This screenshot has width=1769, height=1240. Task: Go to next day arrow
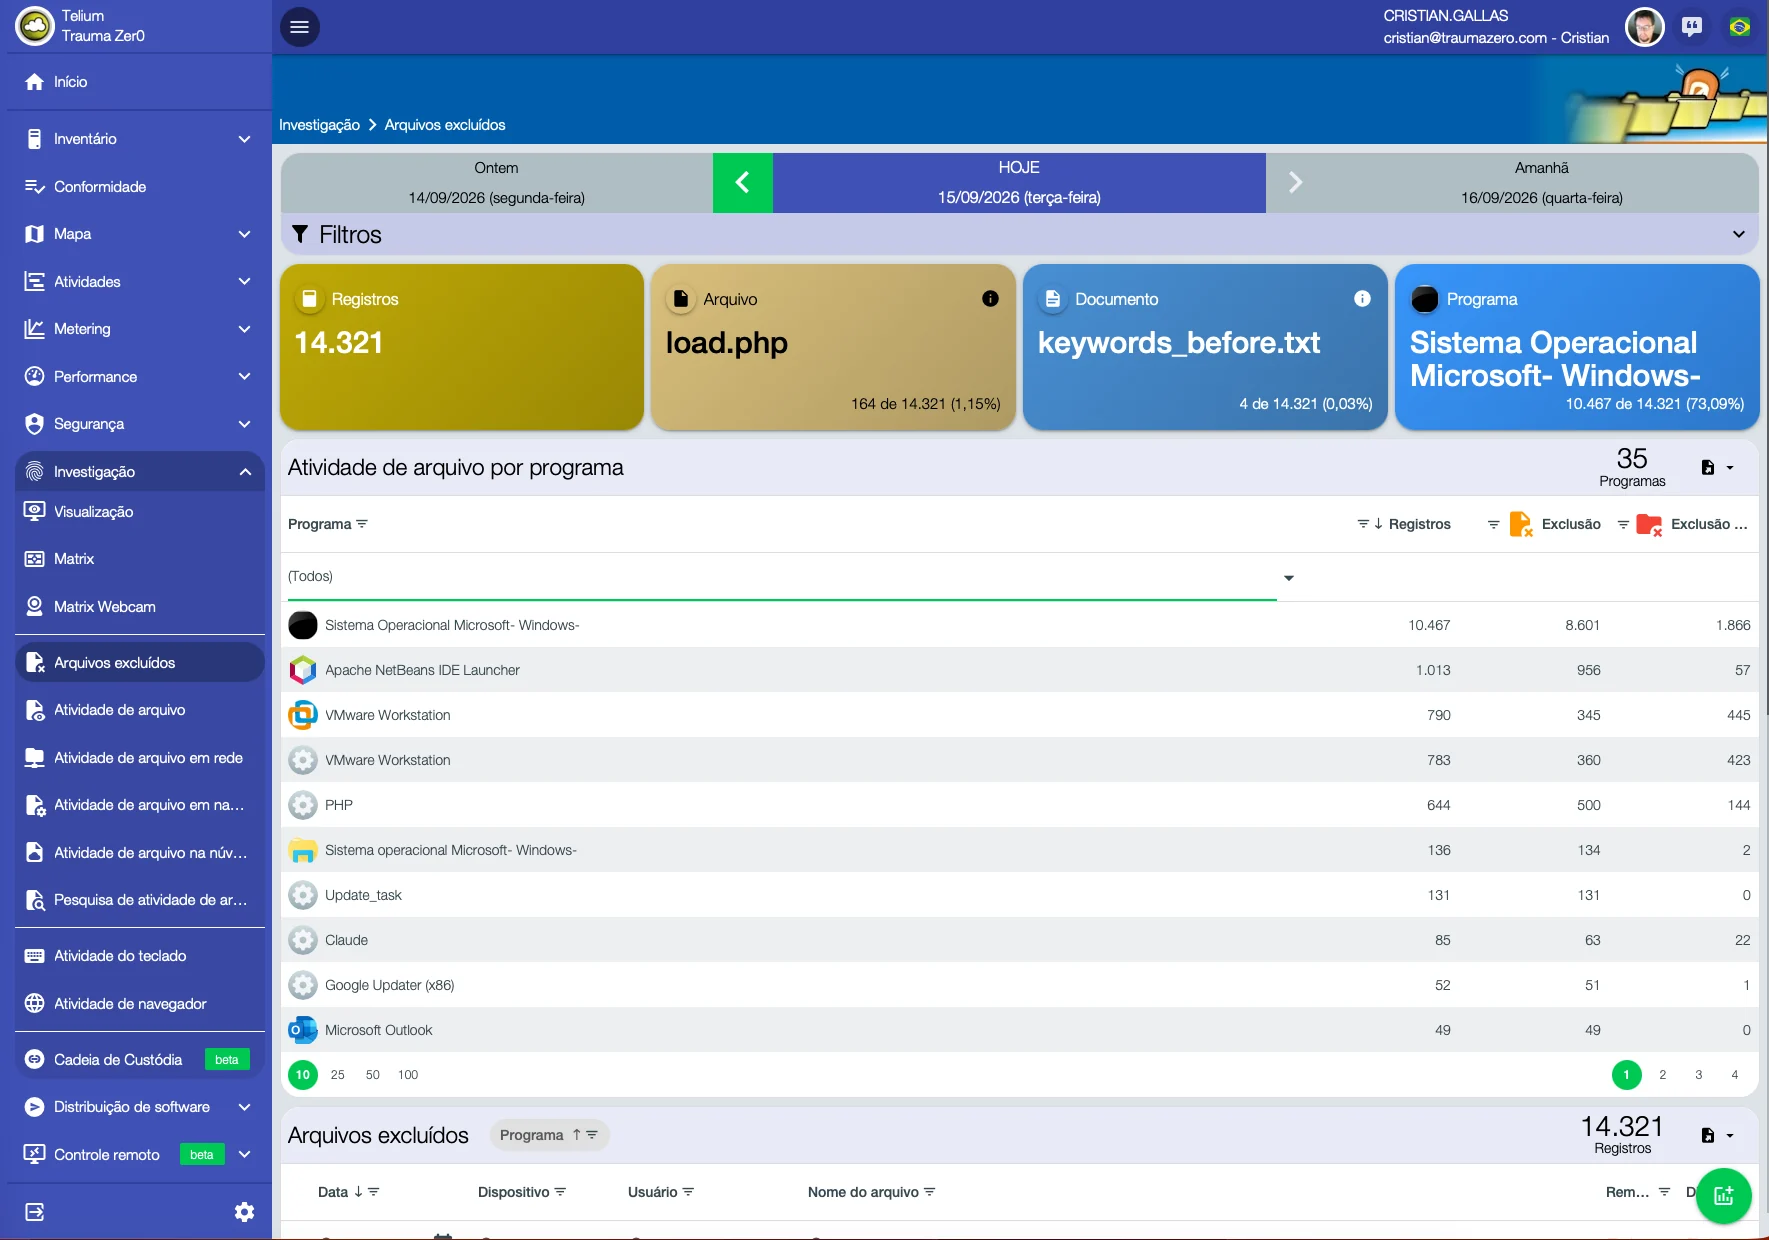1295,182
